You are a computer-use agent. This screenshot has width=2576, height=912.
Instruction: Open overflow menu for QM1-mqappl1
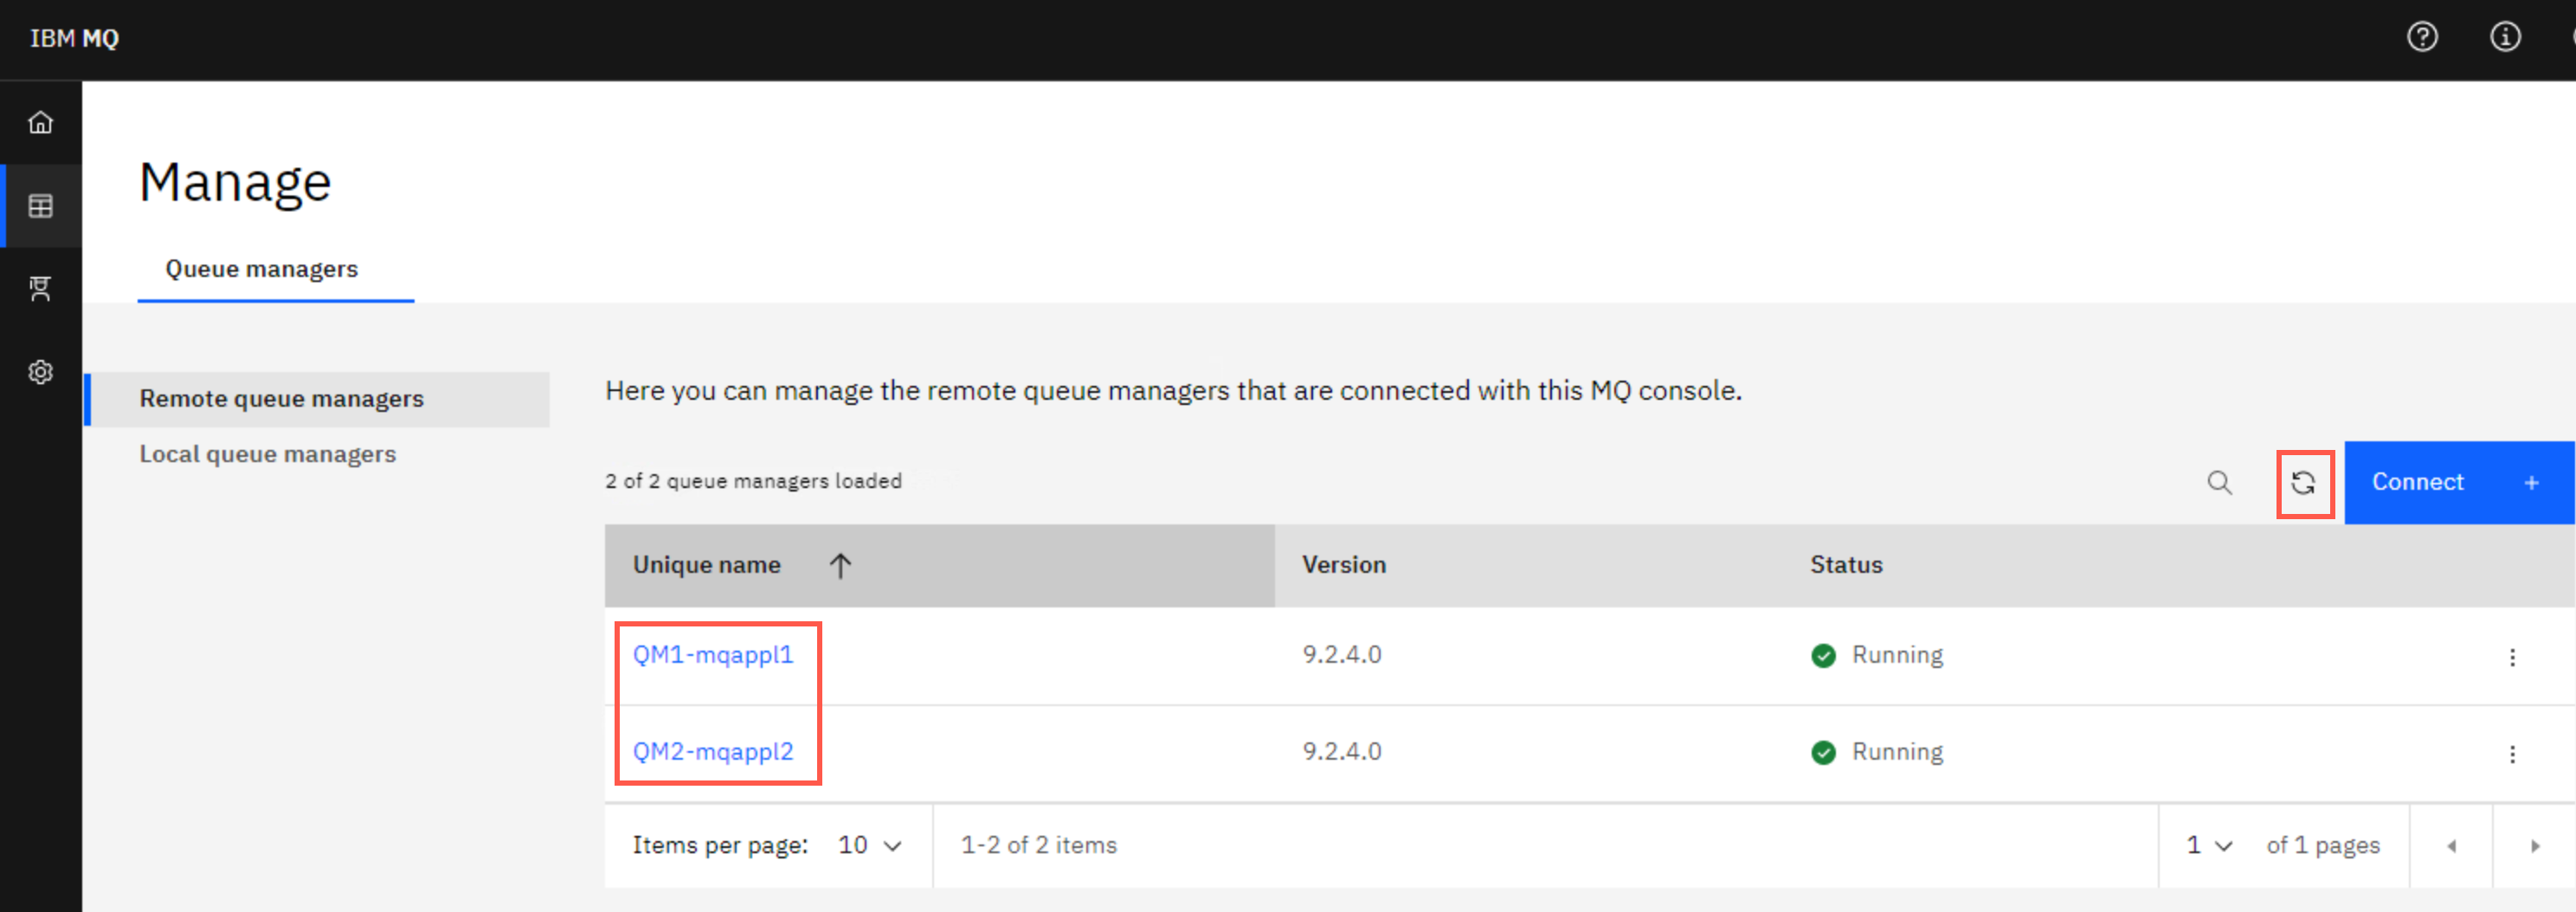[x=2511, y=657]
